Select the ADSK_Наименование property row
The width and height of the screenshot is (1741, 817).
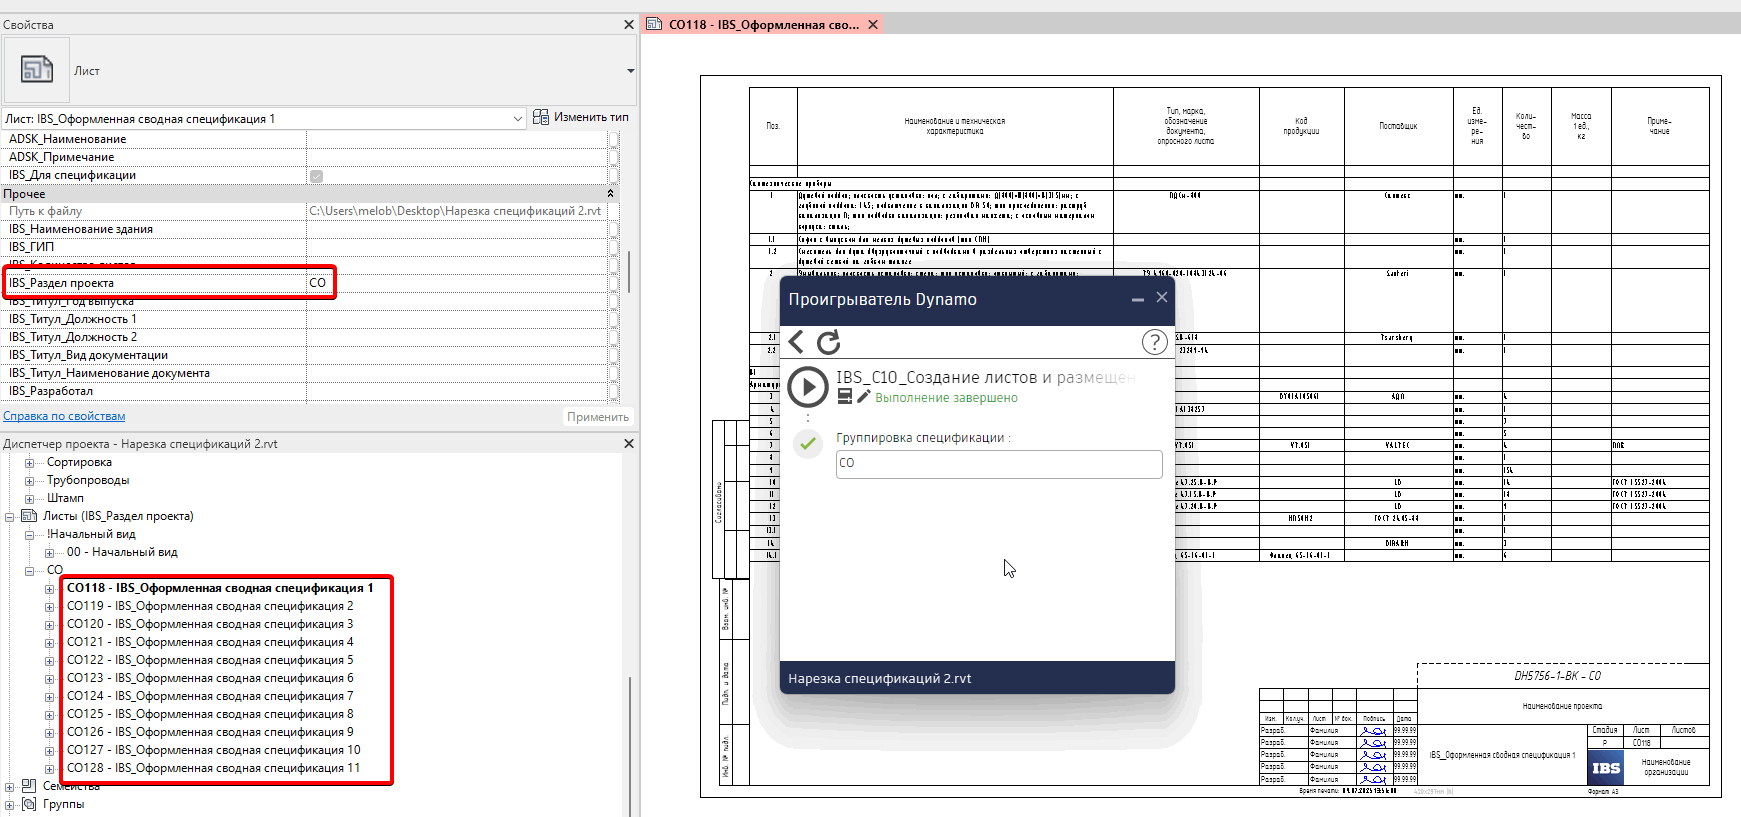[306, 139]
